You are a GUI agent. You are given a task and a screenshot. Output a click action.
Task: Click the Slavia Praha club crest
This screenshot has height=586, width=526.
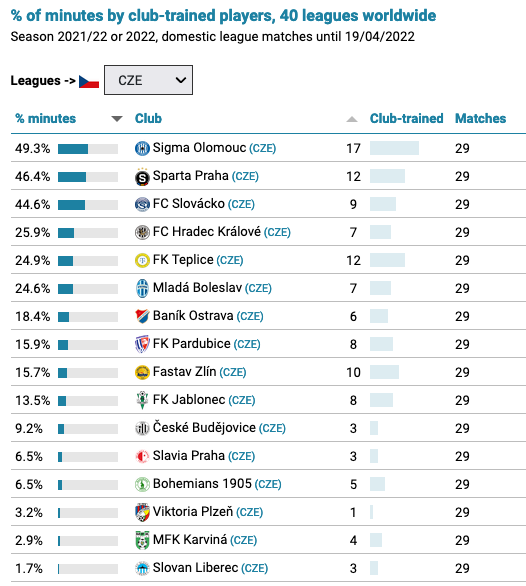pos(142,456)
